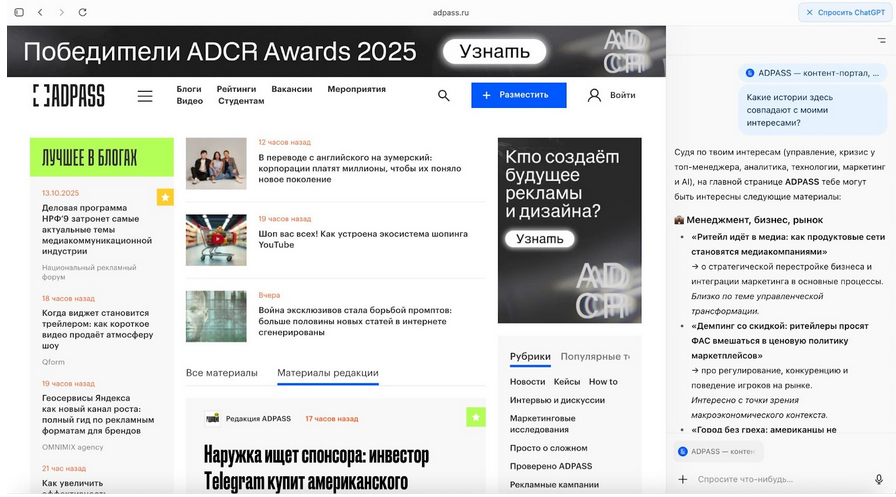Click the blue Разместить button
Screen dimensions: 896x497
pyautogui.click(x=518, y=95)
